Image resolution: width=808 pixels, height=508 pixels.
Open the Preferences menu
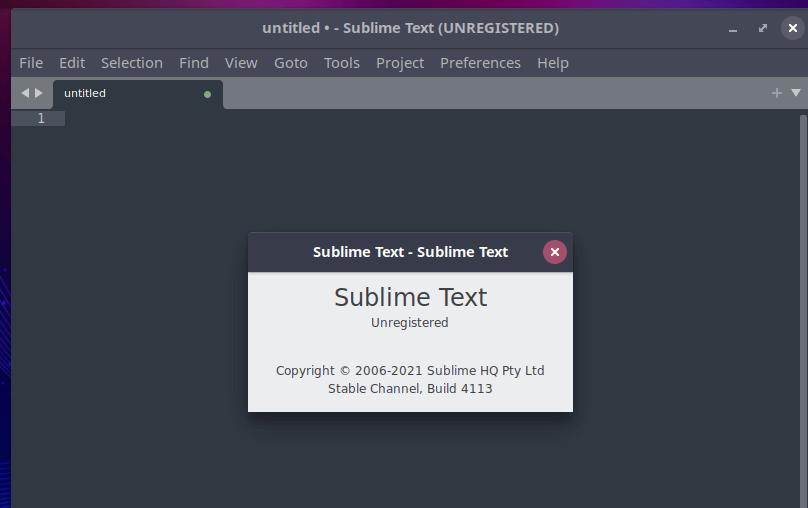click(x=480, y=63)
